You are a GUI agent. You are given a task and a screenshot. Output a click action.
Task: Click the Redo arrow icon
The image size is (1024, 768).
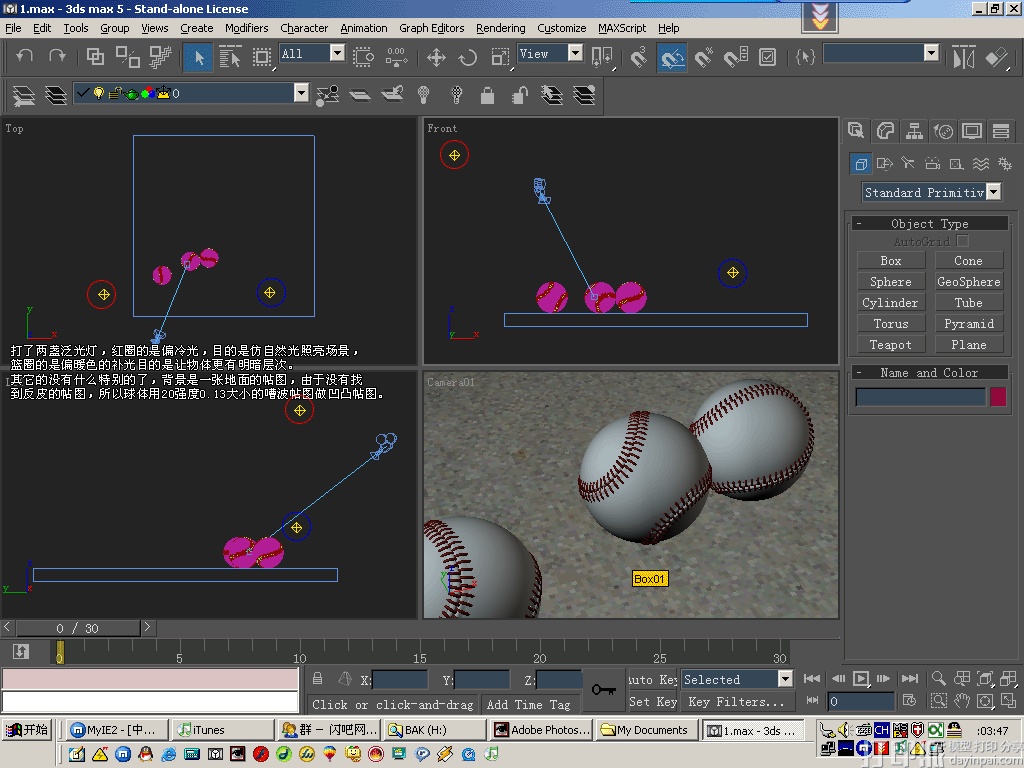click(x=57, y=56)
